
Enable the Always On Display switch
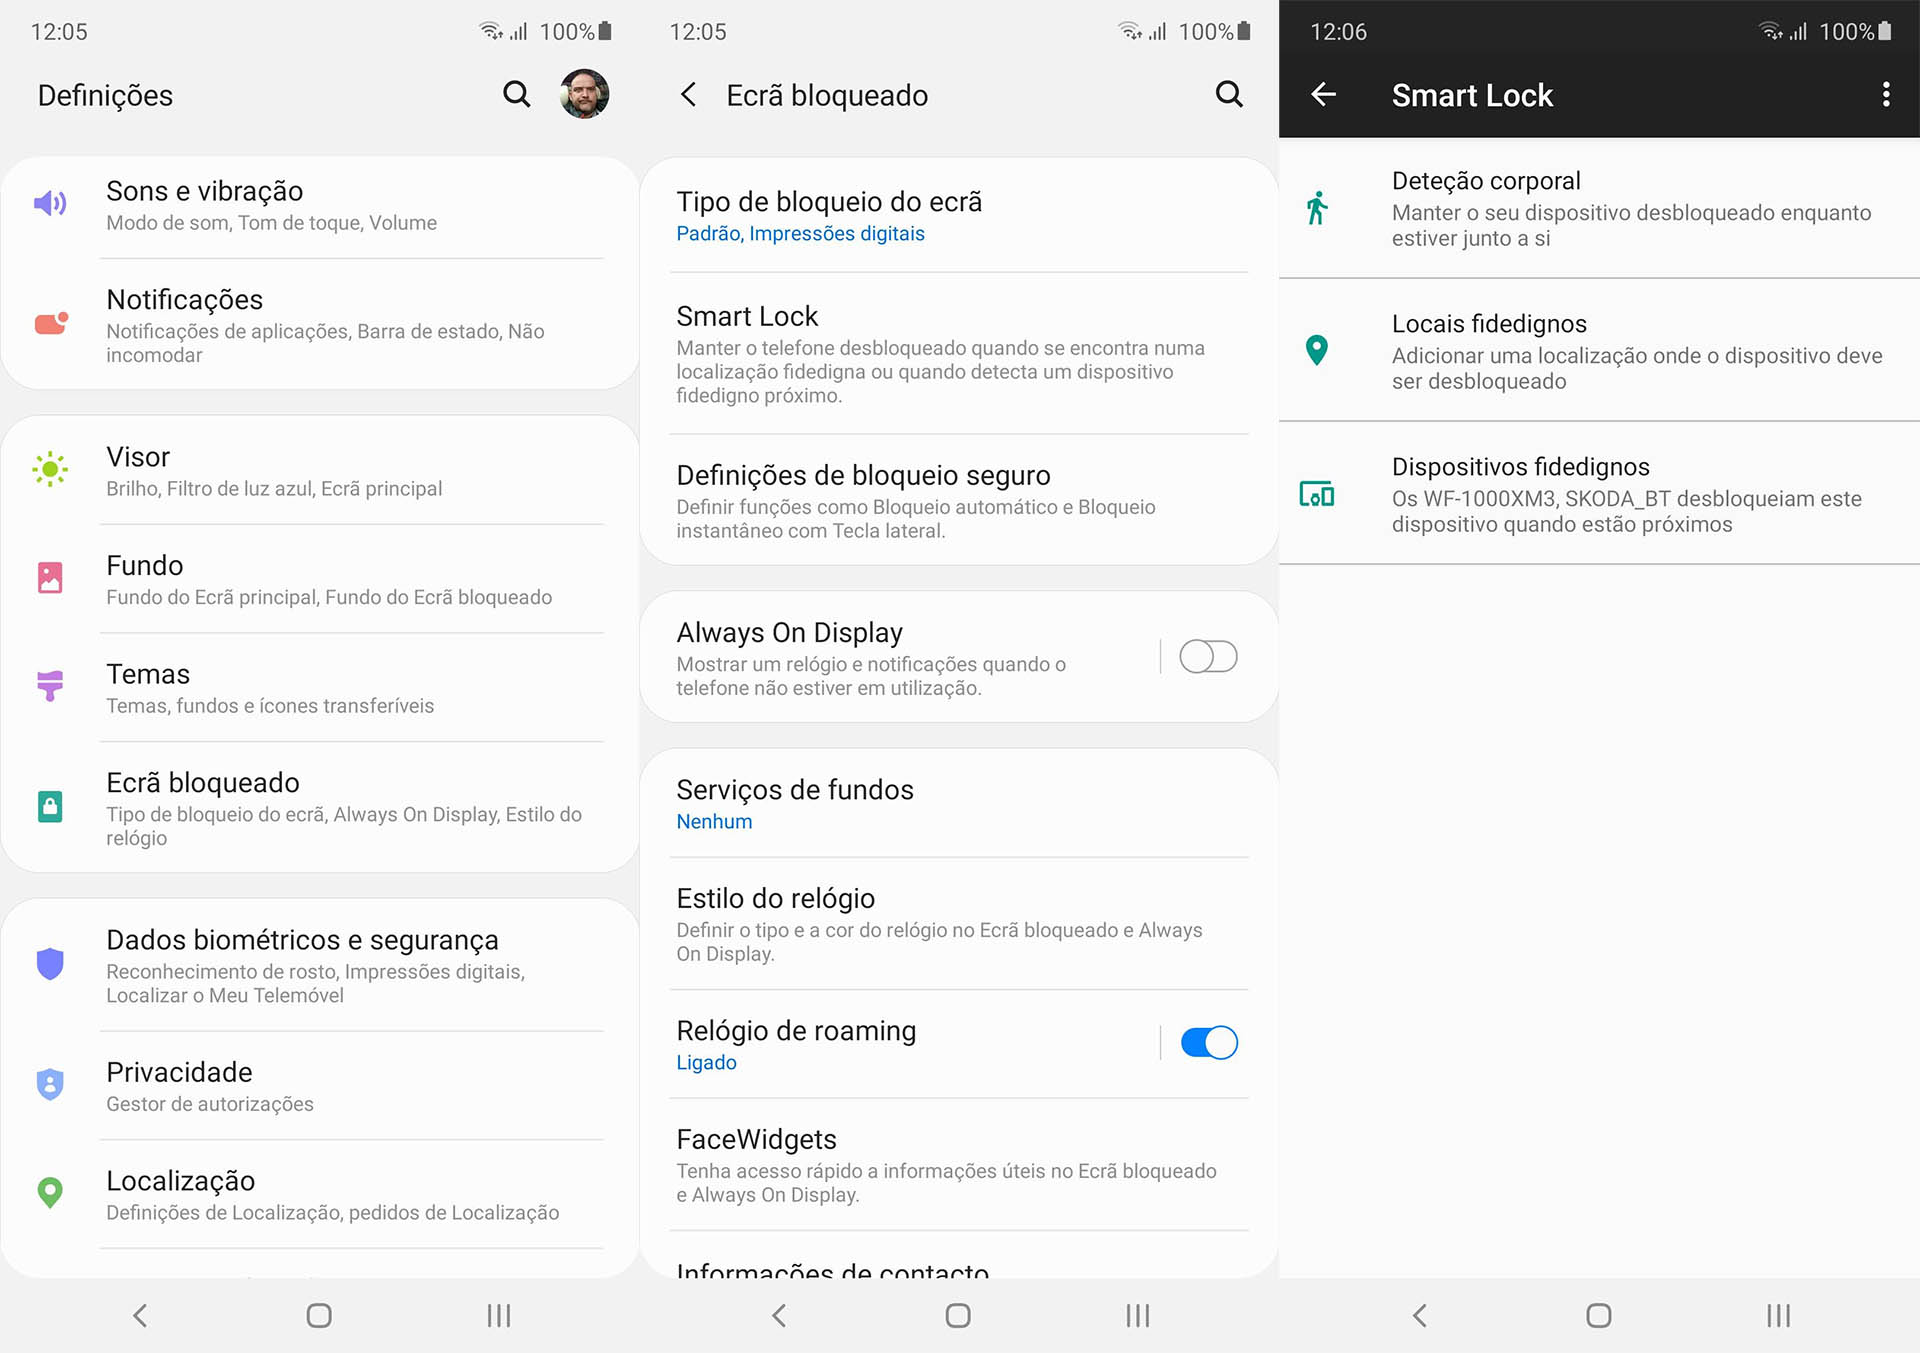(1208, 657)
